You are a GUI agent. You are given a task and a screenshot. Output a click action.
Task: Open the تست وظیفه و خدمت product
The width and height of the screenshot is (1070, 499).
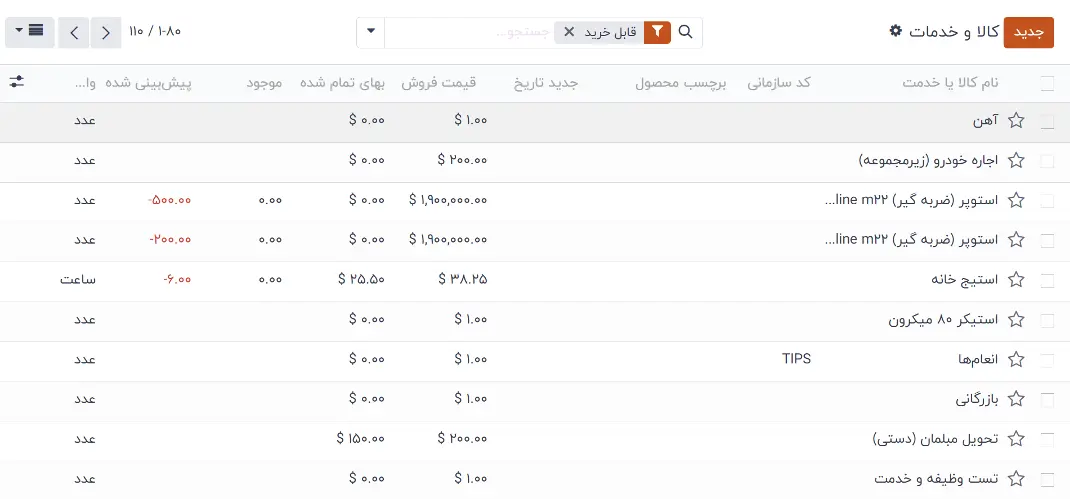click(936, 479)
